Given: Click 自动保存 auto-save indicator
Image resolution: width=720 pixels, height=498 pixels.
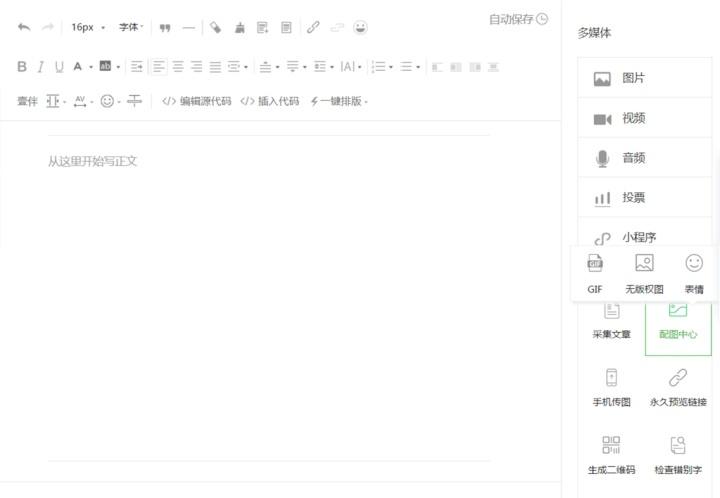Looking at the screenshot, I should coord(518,19).
